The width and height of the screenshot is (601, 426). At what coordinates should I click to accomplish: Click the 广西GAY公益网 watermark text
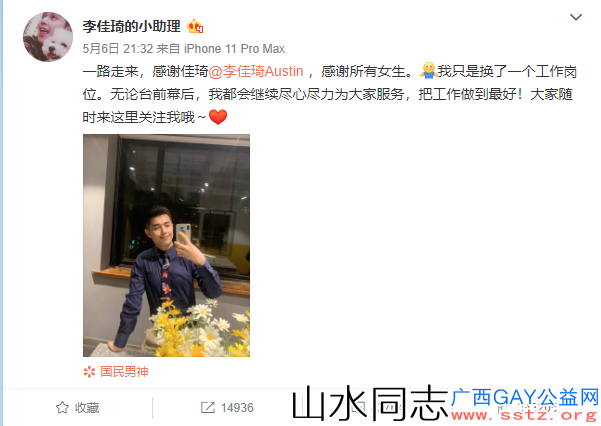[524, 397]
